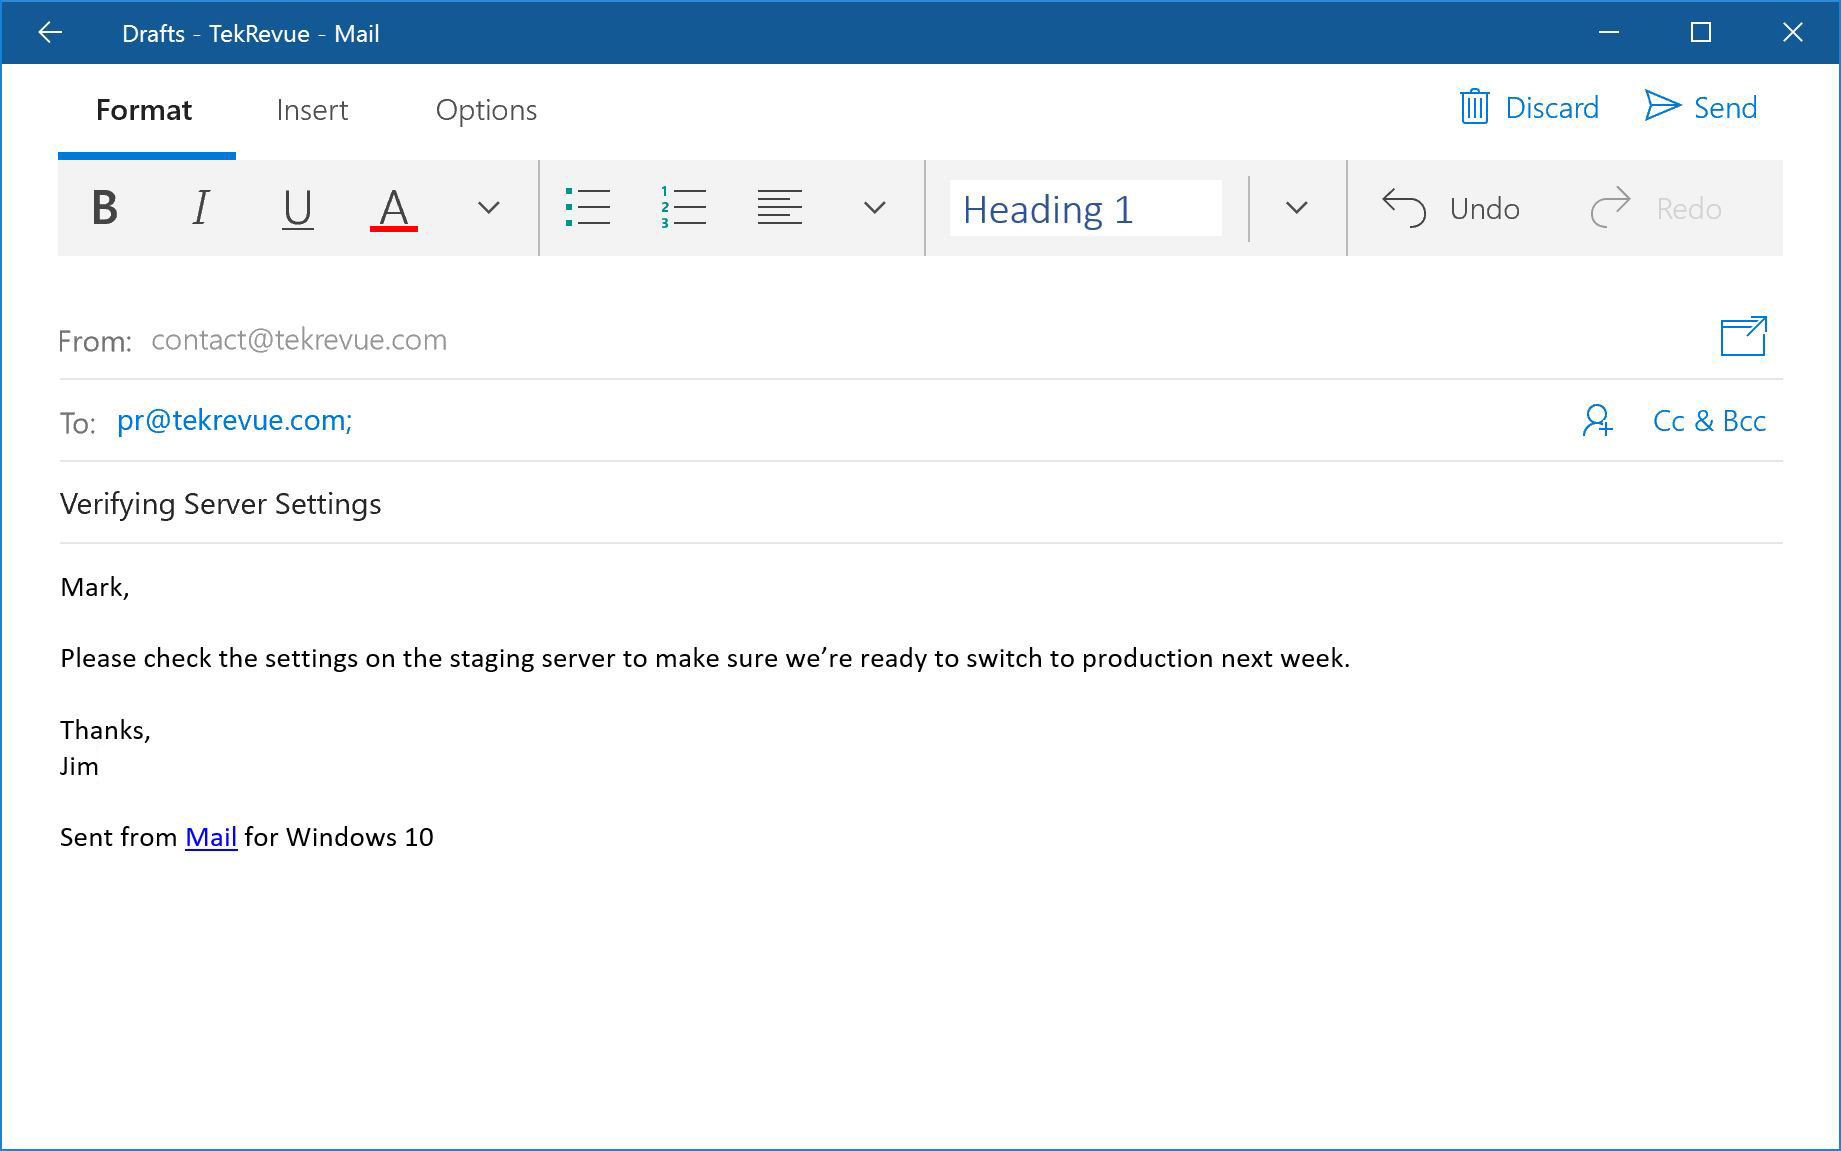
Task: Go back using the arrow in title bar
Action: tap(50, 33)
